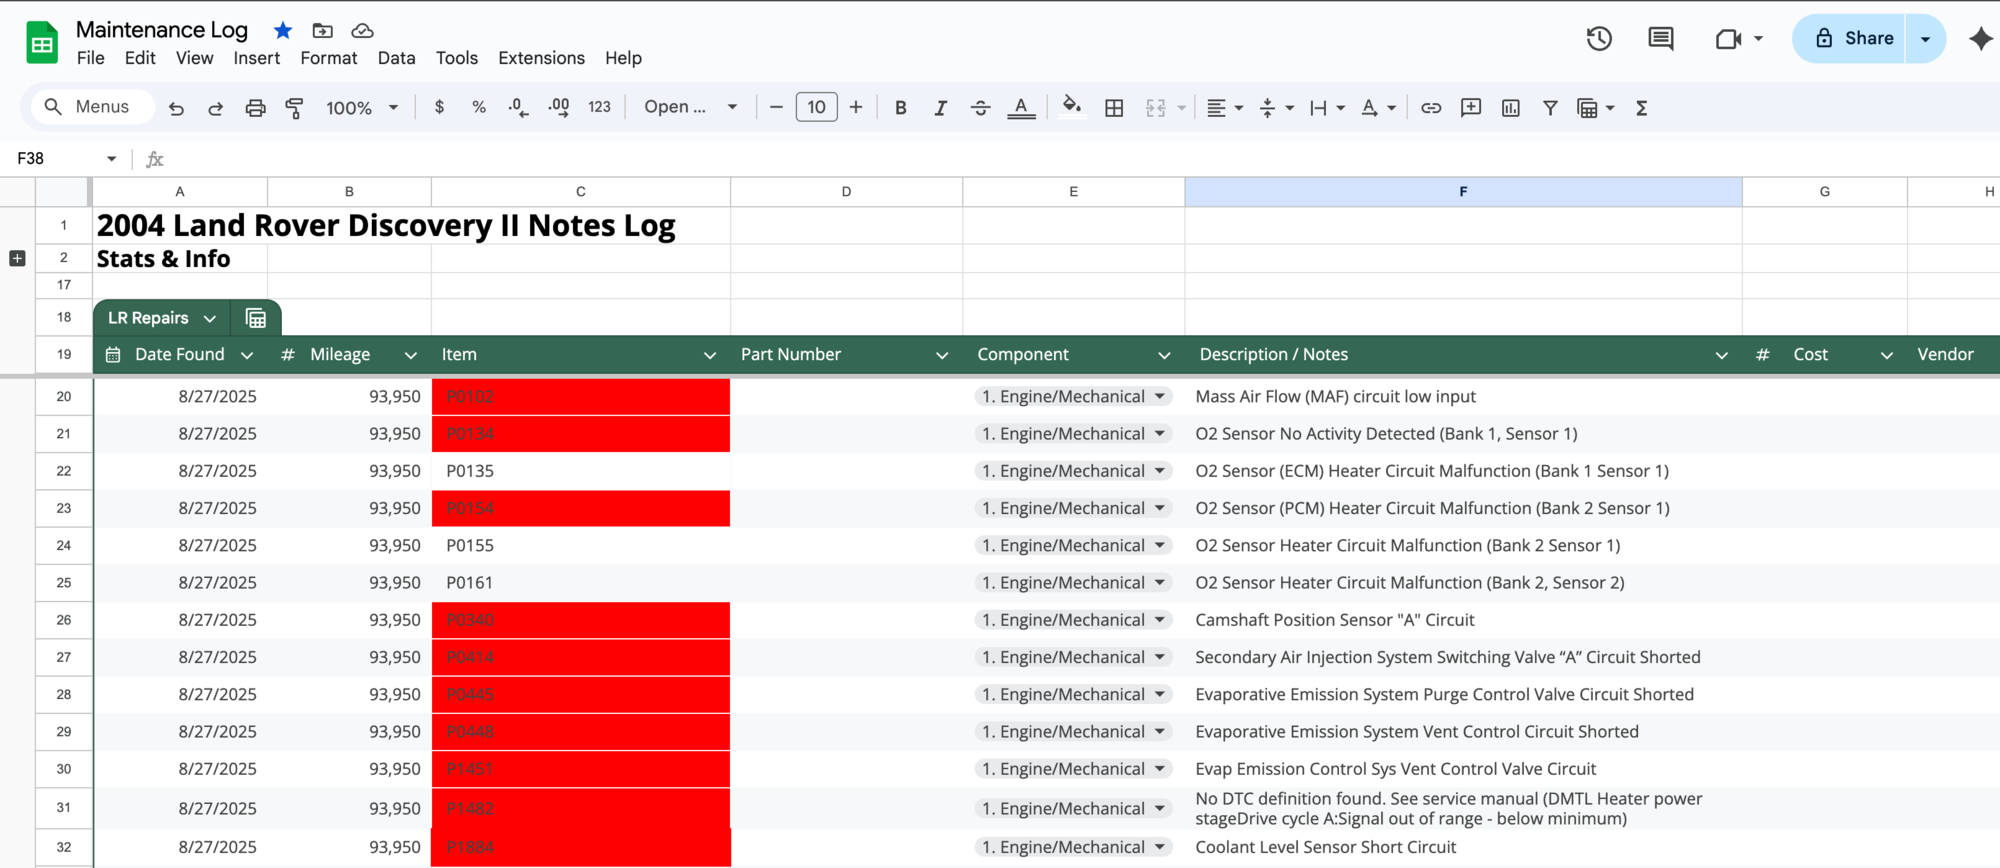Format as percent icon

pyautogui.click(x=479, y=107)
